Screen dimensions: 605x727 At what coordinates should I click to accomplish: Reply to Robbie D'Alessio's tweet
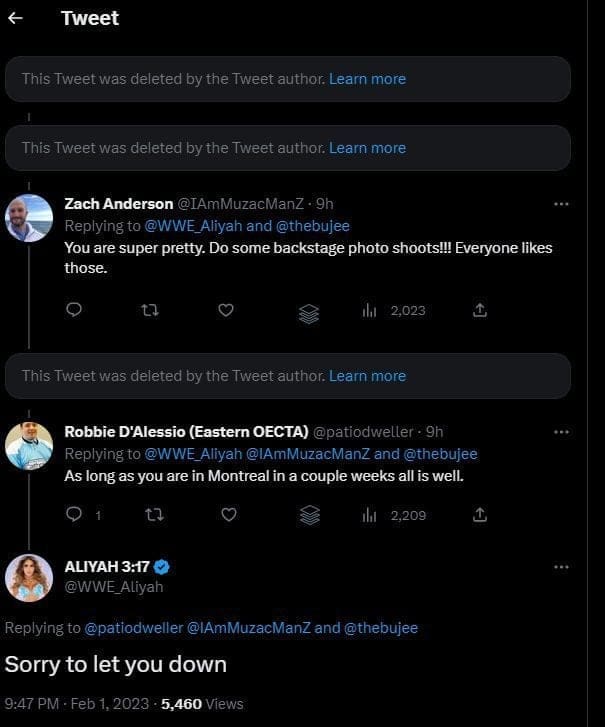74,514
